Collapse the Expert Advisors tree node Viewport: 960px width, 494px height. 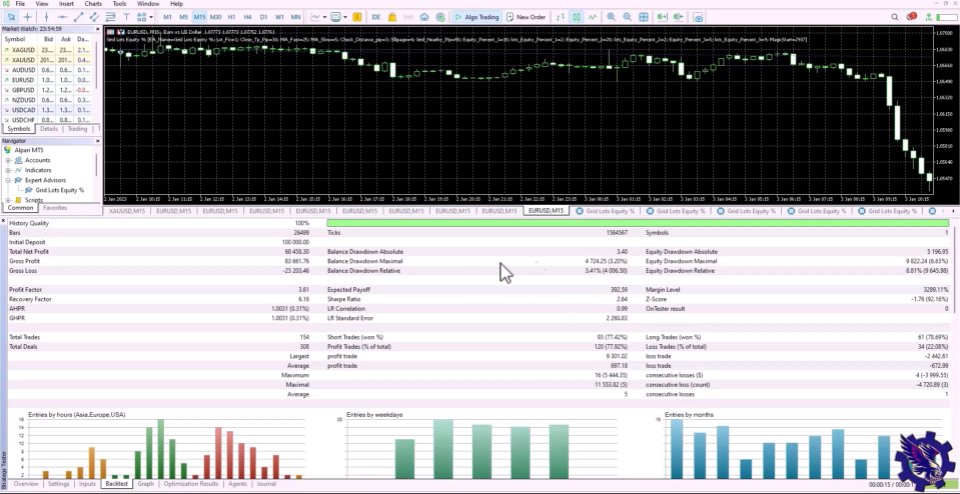(9, 180)
